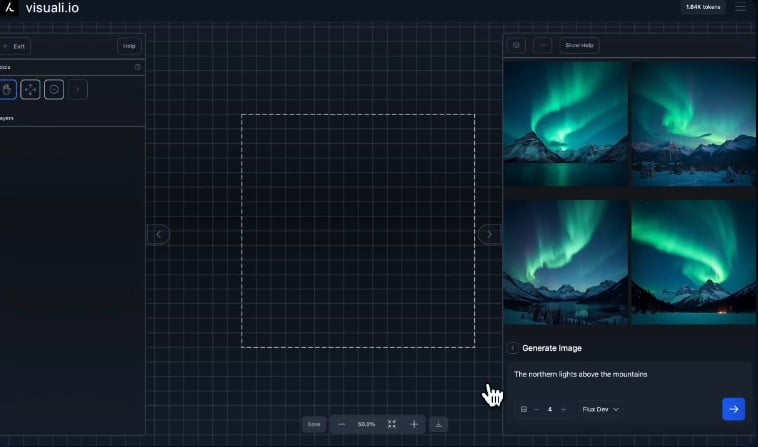Viewport: 758px width, 447px height.
Task: Click the Help button in left panel
Action: (129, 46)
